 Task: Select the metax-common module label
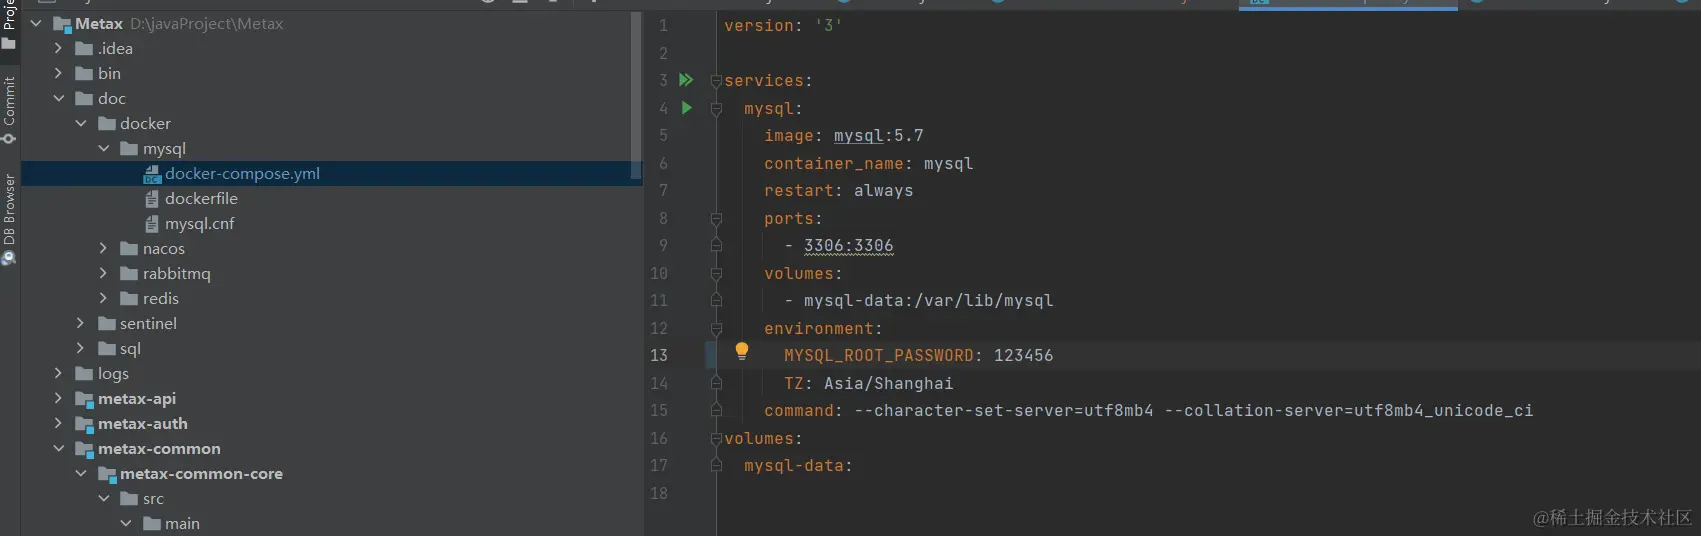point(159,449)
